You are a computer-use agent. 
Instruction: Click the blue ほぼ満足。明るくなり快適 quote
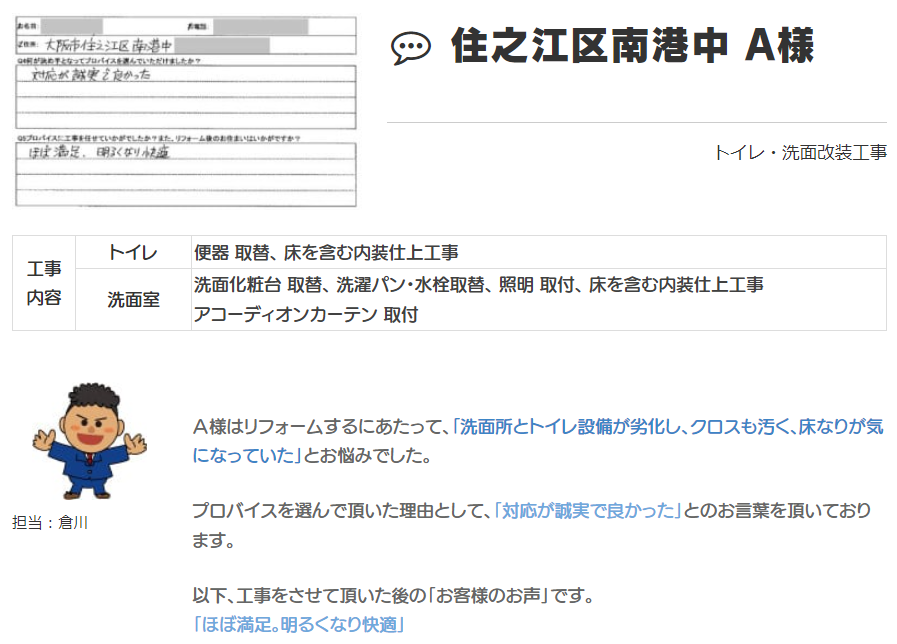click(298, 625)
